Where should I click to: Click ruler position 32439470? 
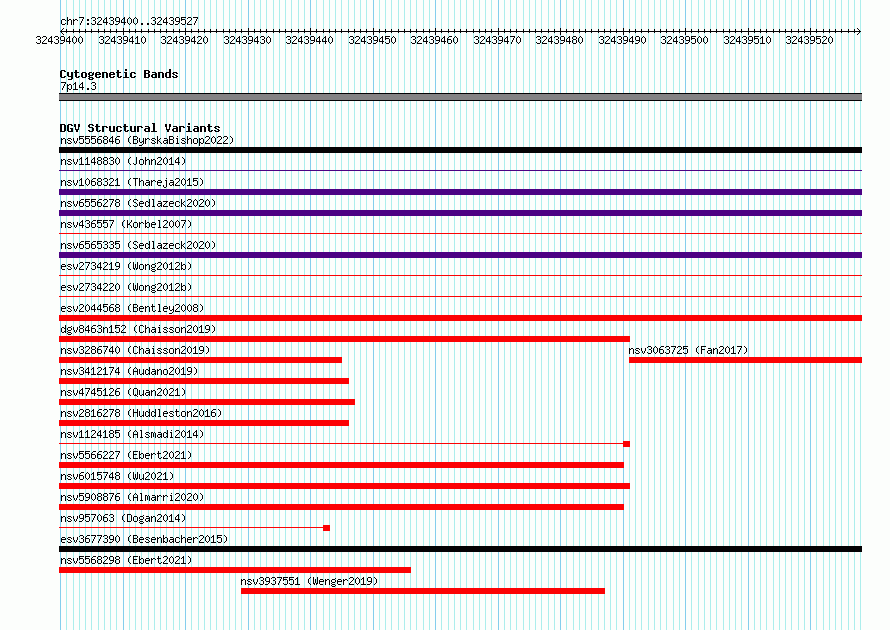click(x=497, y=40)
